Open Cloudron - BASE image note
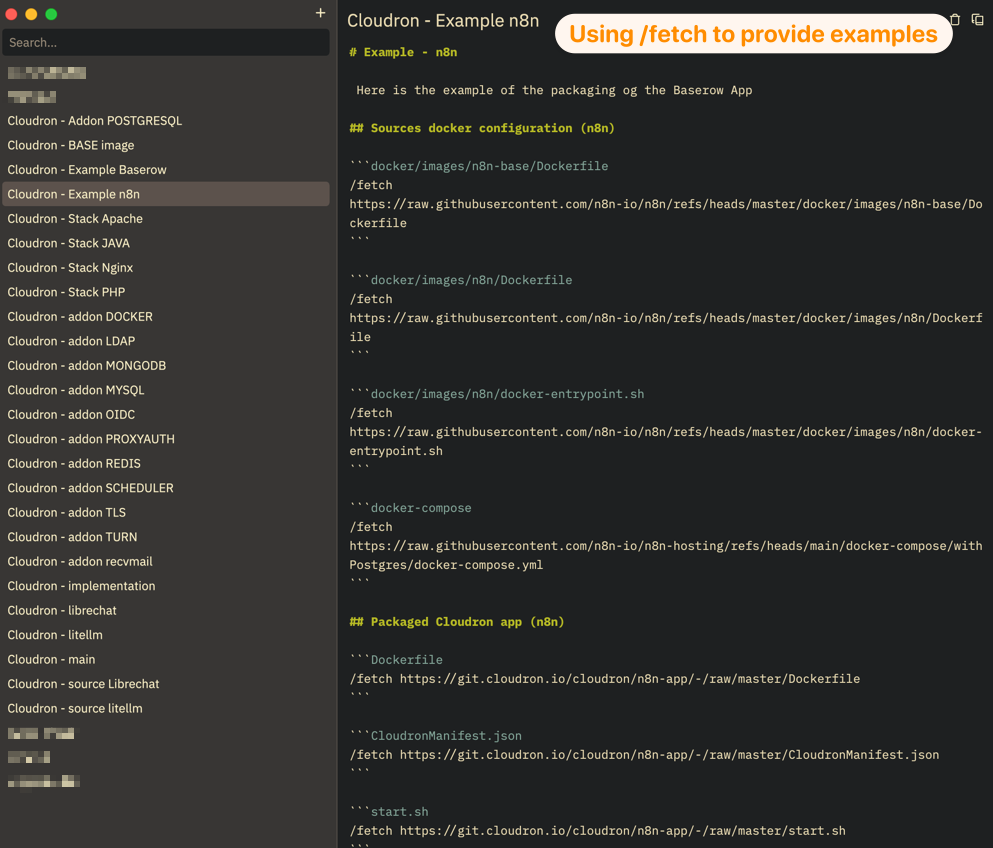The width and height of the screenshot is (993, 848). click(166, 145)
